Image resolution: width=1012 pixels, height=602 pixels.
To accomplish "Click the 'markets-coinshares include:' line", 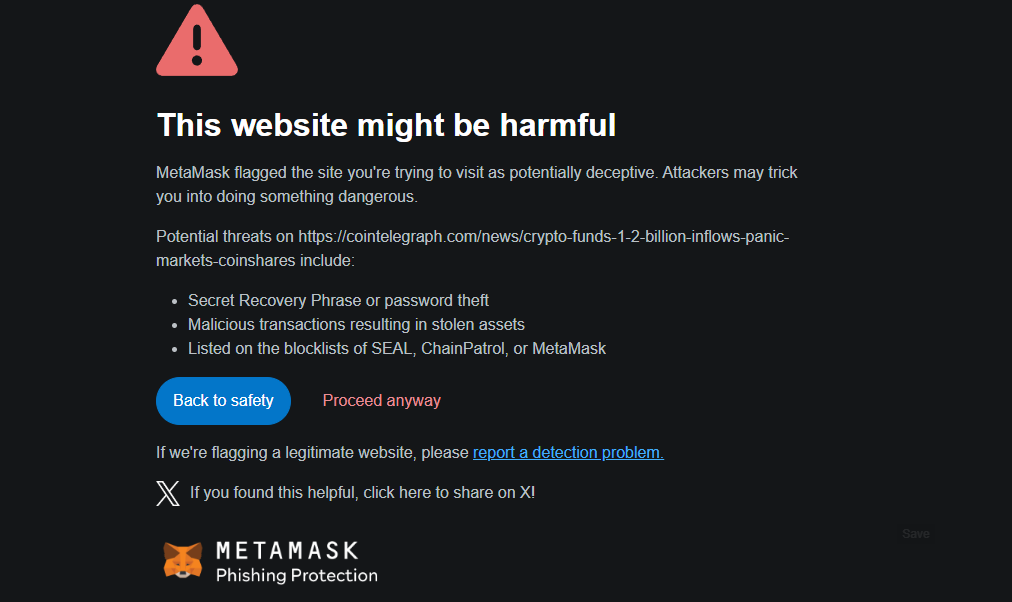I will 255,261.
